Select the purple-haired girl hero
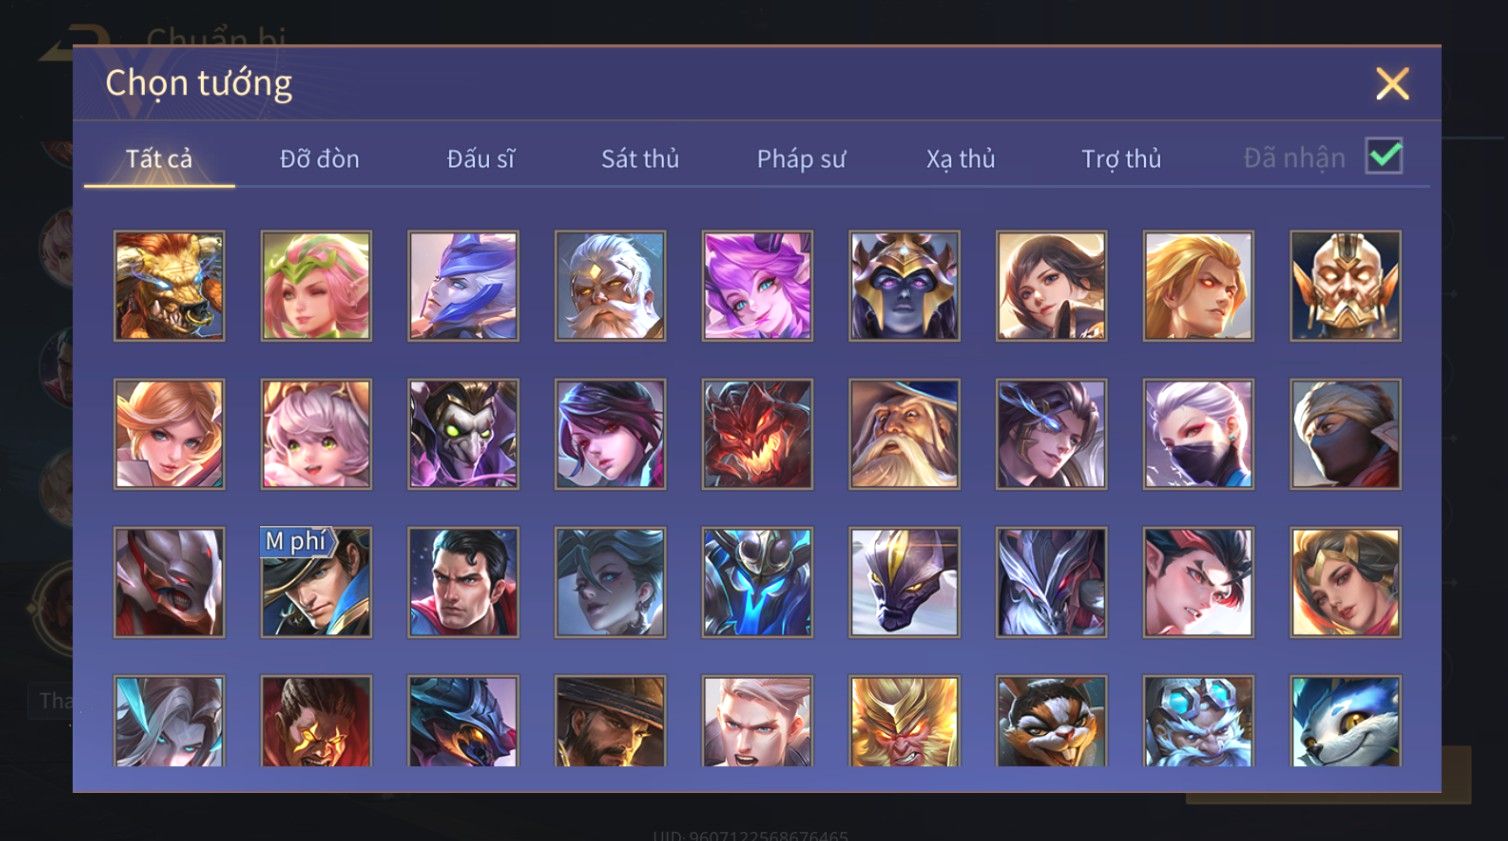The width and height of the screenshot is (1508, 841). pyautogui.click(x=757, y=286)
